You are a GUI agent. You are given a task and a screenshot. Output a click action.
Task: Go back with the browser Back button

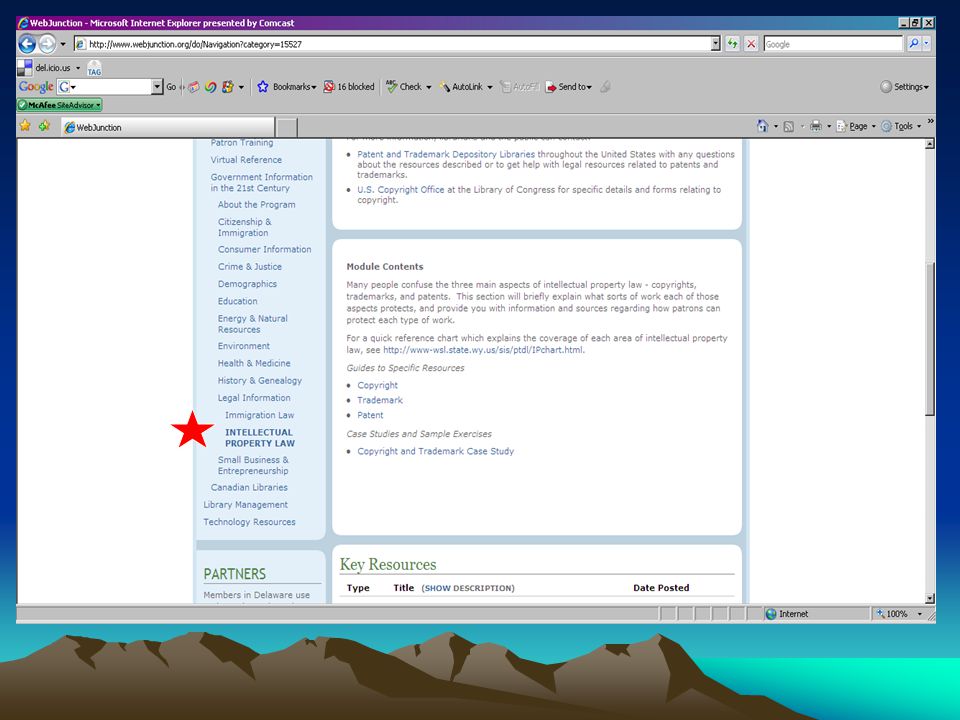pyautogui.click(x=28, y=43)
